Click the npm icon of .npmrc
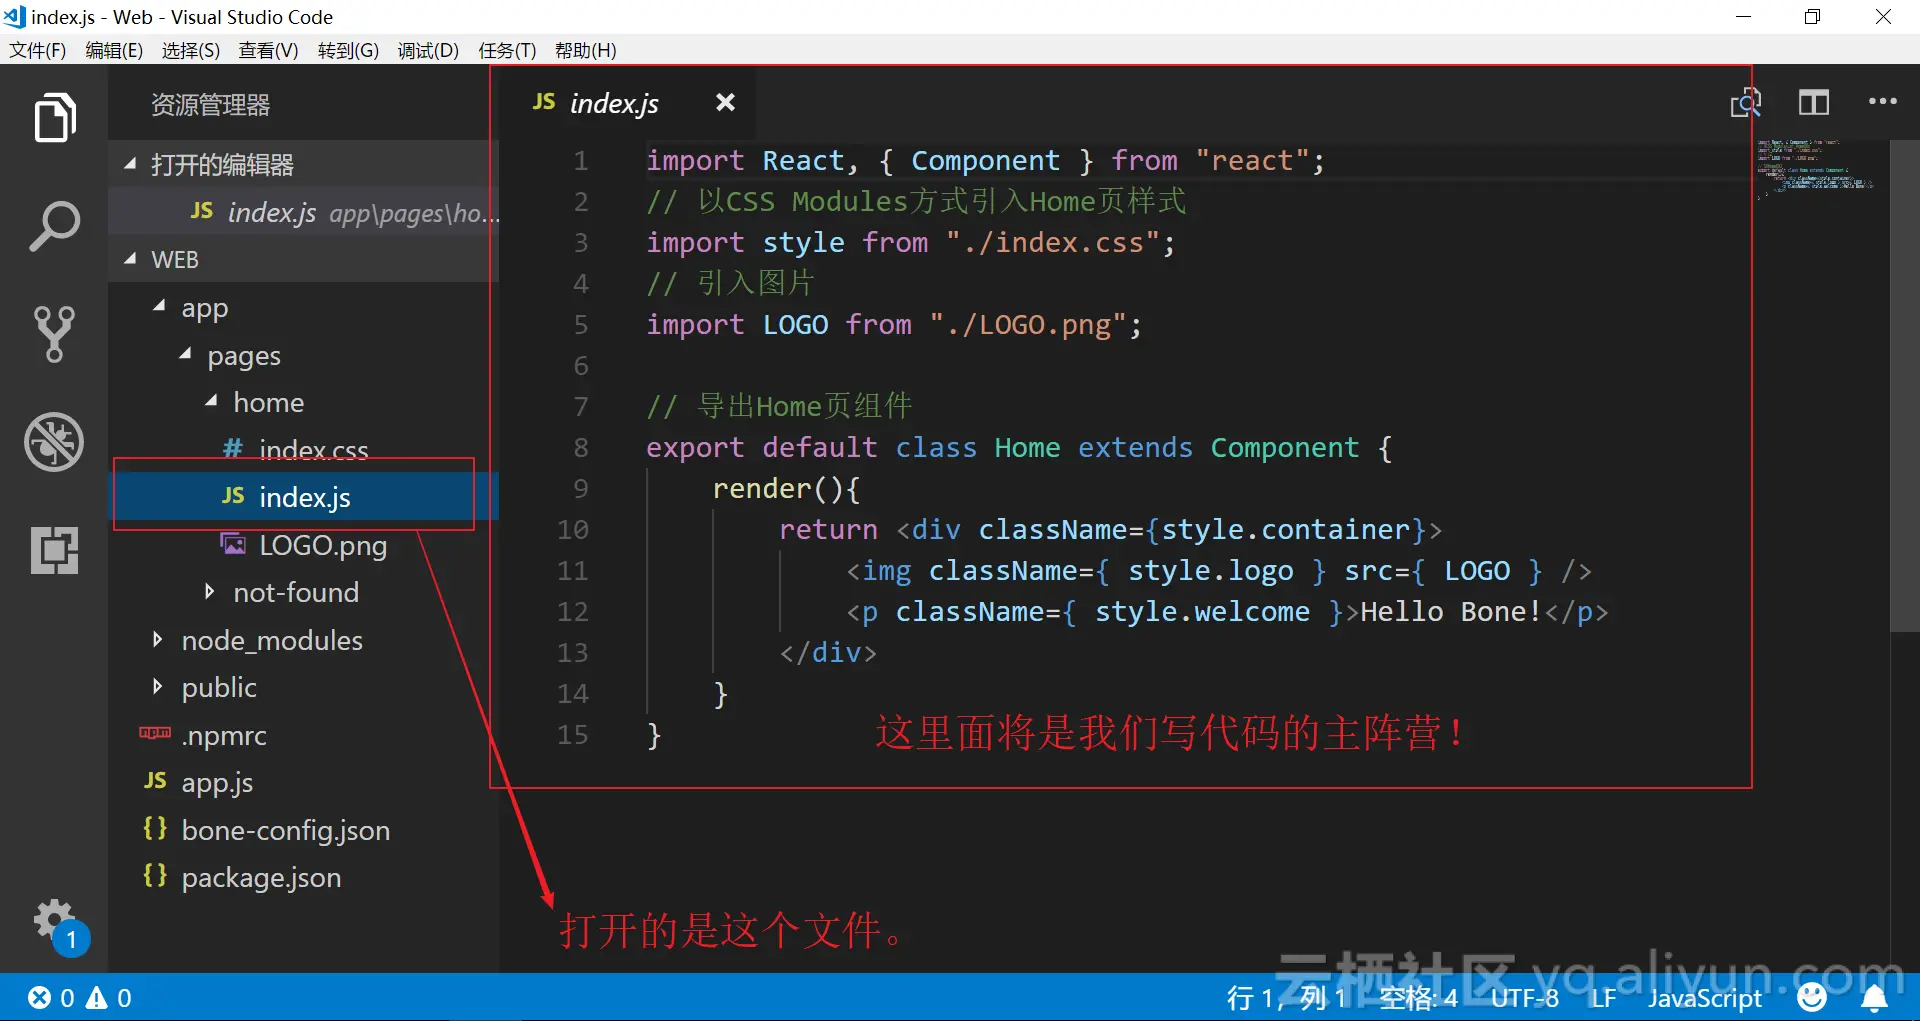 [x=155, y=733]
